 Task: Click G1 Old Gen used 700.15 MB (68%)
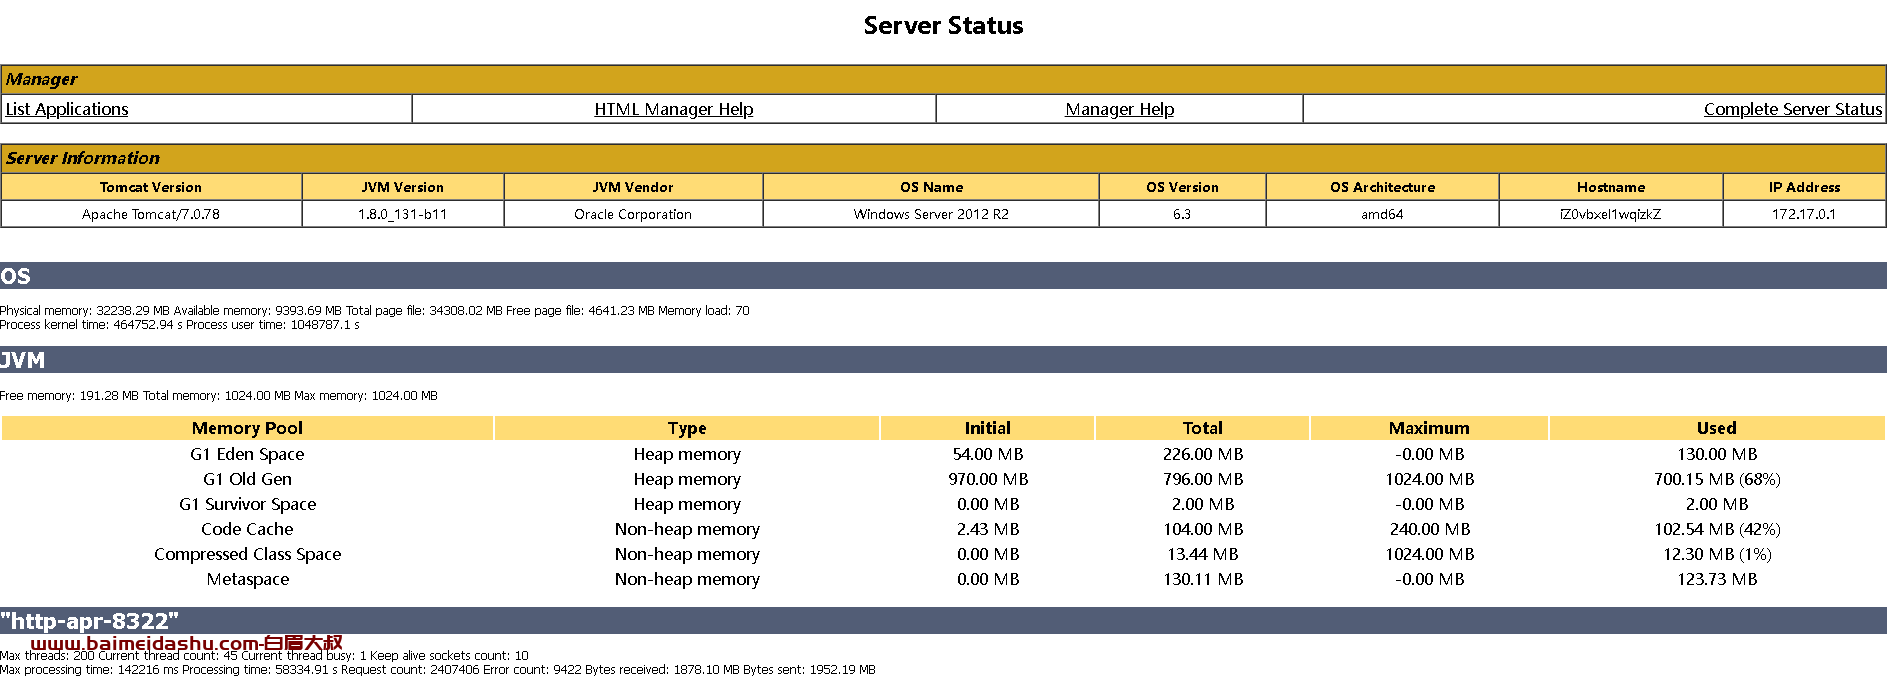click(1717, 479)
